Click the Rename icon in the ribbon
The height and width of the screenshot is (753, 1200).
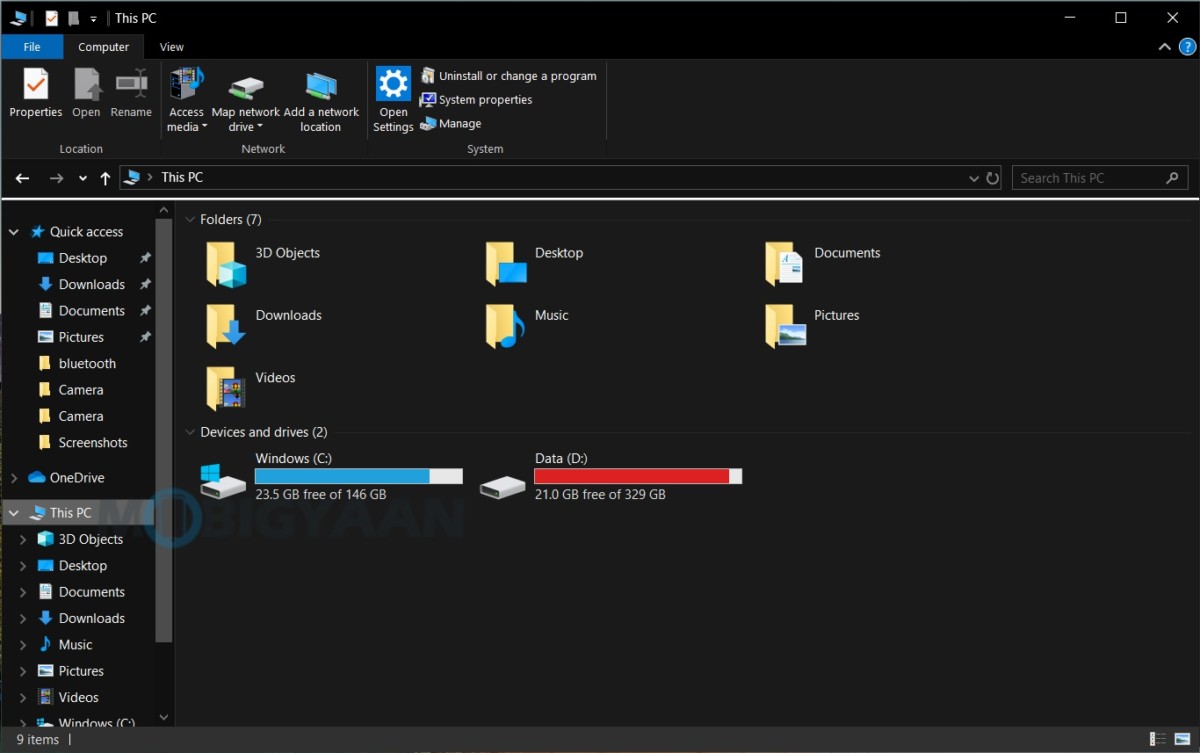131,95
